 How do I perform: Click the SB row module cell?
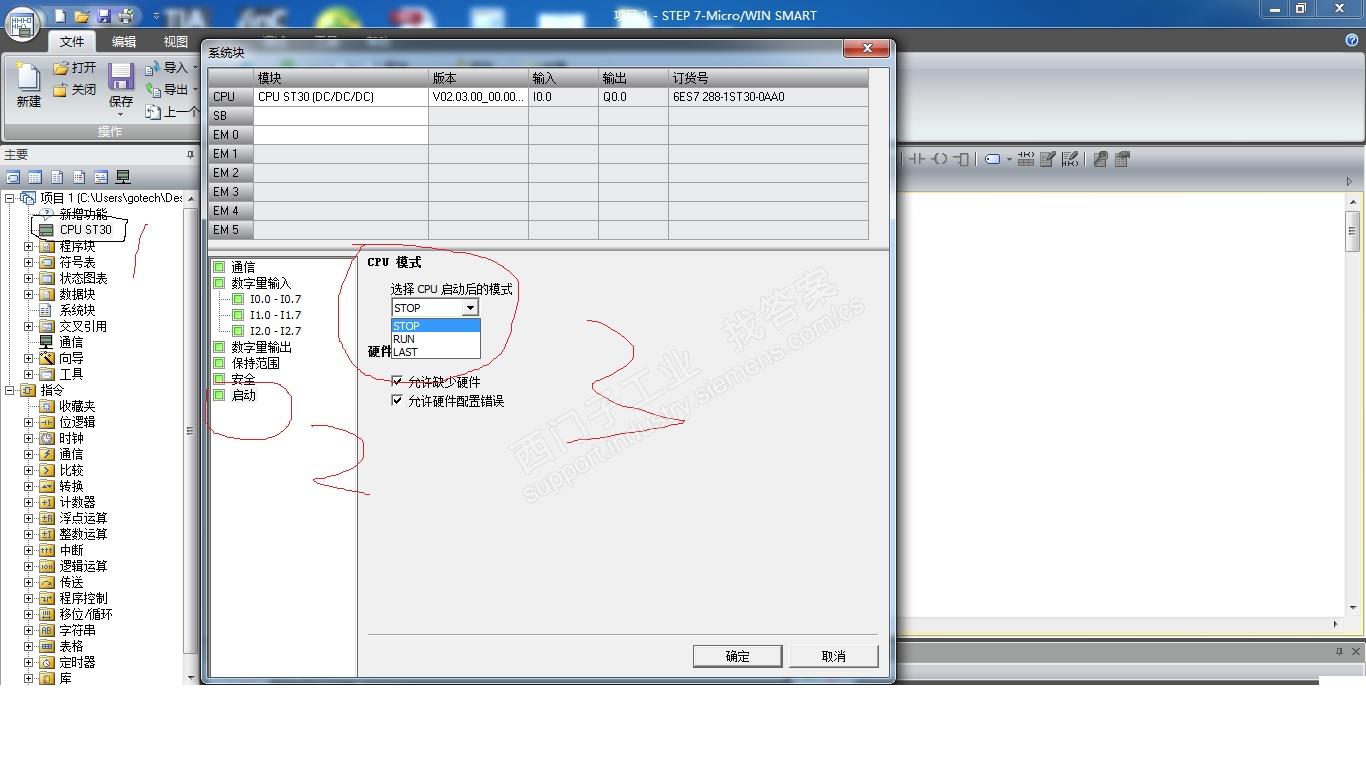pos(341,116)
